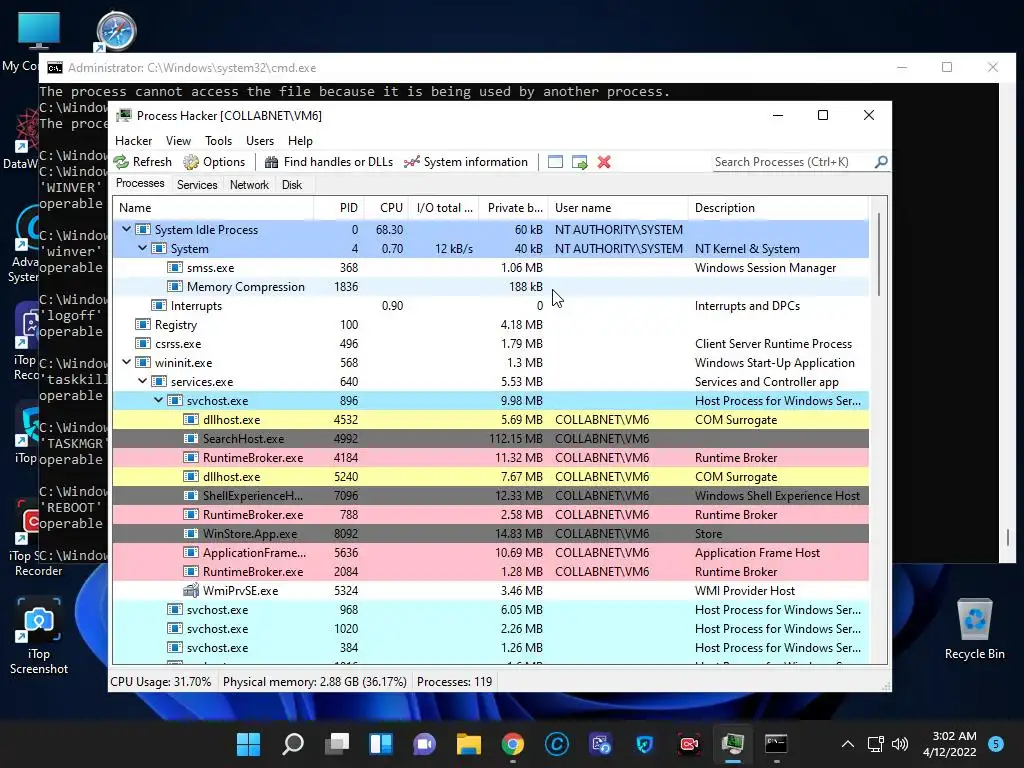Sort by the Private bytes column header
The width and height of the screenshot is (1024, 768).
point(513,208)
